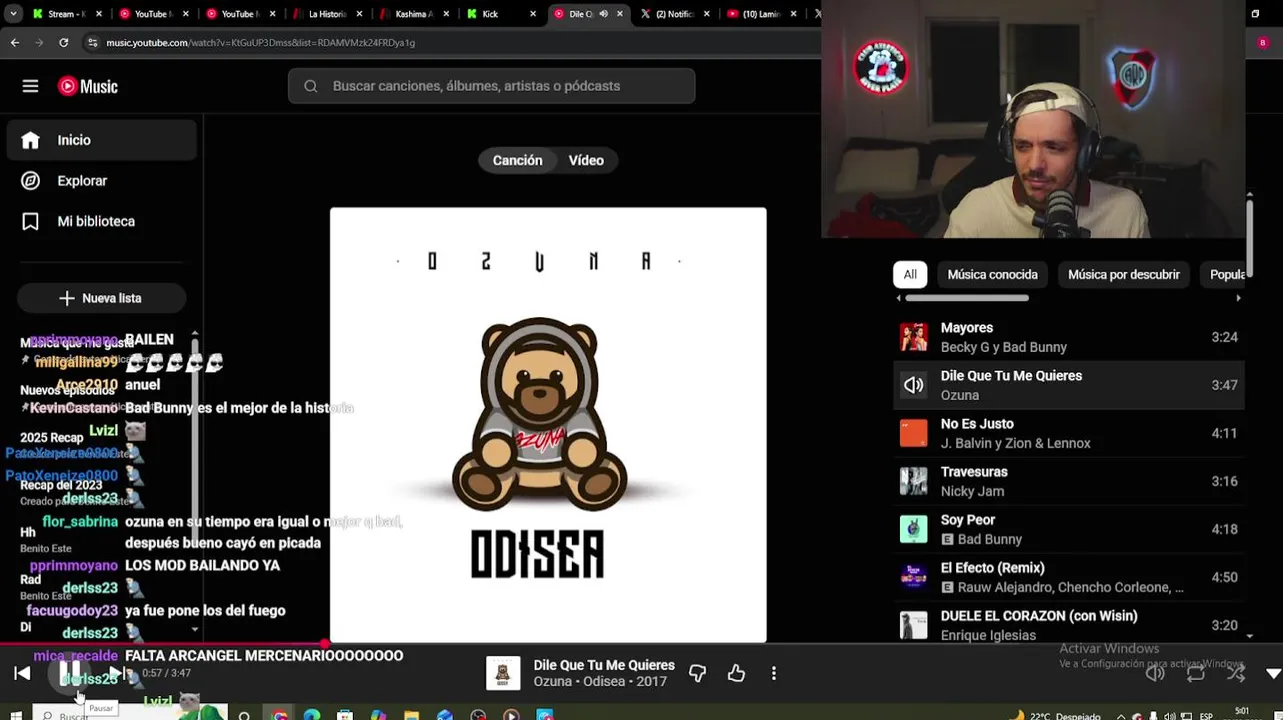The width and height of the screenshot is (1283, 720).
Task: Select Música por descubrir filter chip
Action: [1123, 274]
